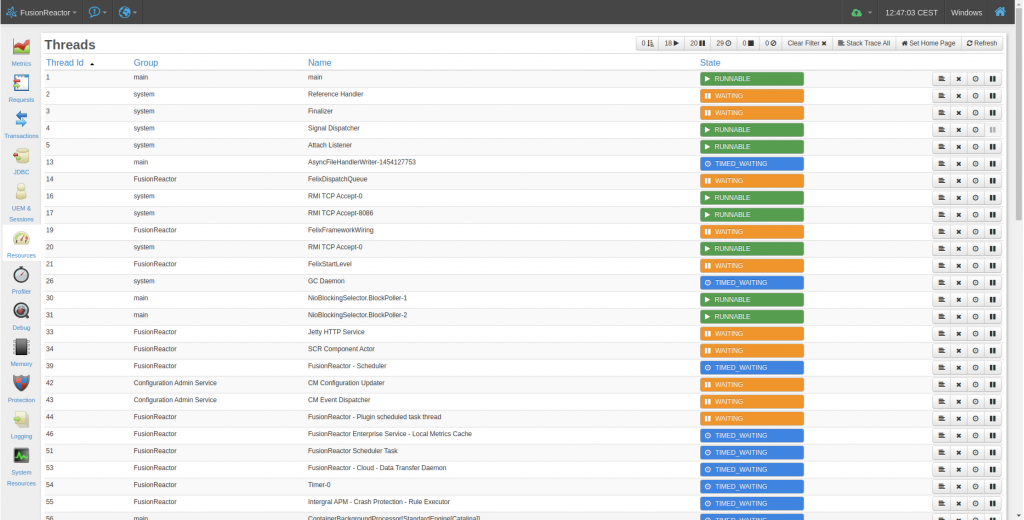Open CPU profile for Signal Dispatcher thread
1024x520 pixels.
point(975,130)
